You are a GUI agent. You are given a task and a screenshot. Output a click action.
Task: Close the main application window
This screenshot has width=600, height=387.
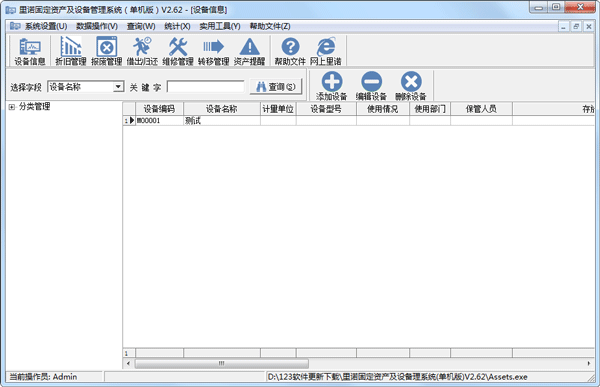coord(580,7)
